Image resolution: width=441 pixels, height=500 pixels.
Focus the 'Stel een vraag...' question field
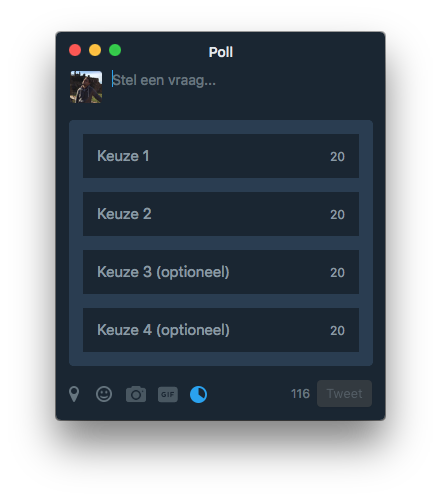[x=240, y=80]
